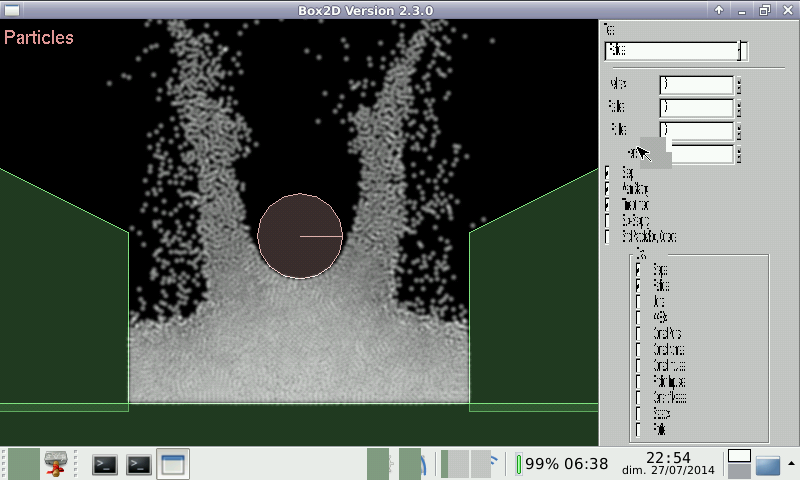This screenshot has height=480, width=800.
Task: Turn off drawing of Shapes
Action: pos(639,270)
